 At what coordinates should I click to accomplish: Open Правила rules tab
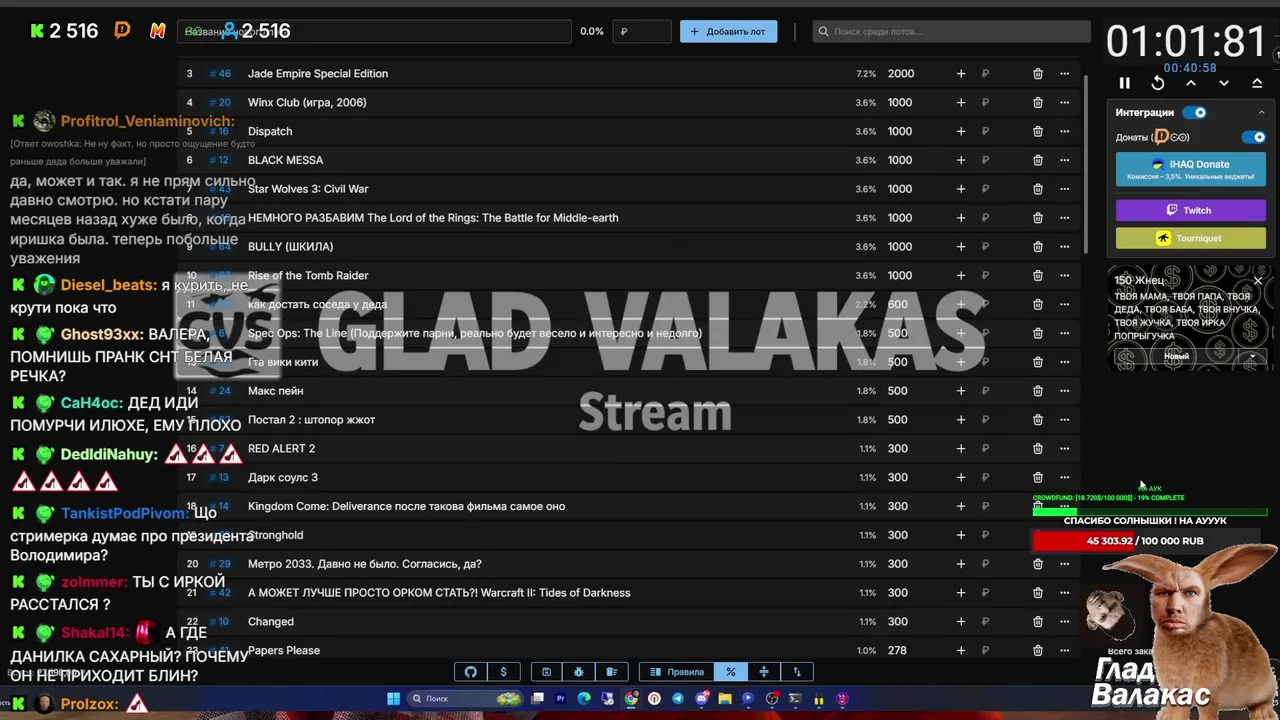pos(677,672)
